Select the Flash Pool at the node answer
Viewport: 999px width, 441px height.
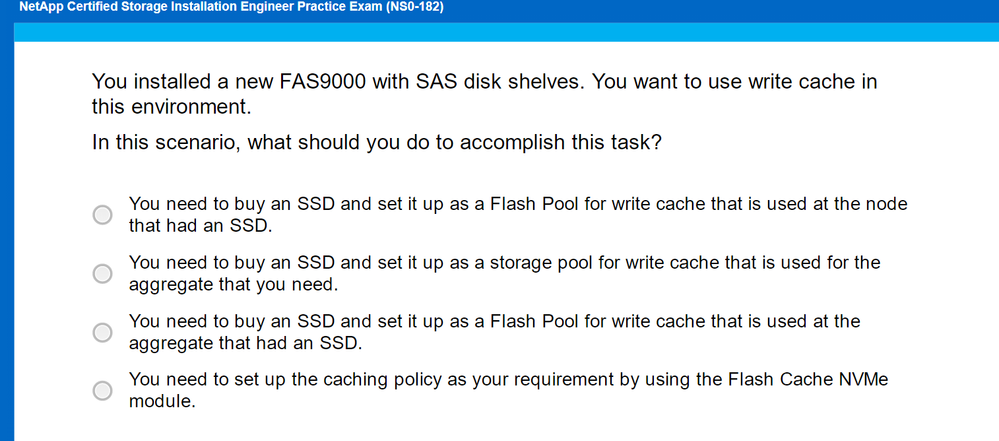tap(102, 215)
